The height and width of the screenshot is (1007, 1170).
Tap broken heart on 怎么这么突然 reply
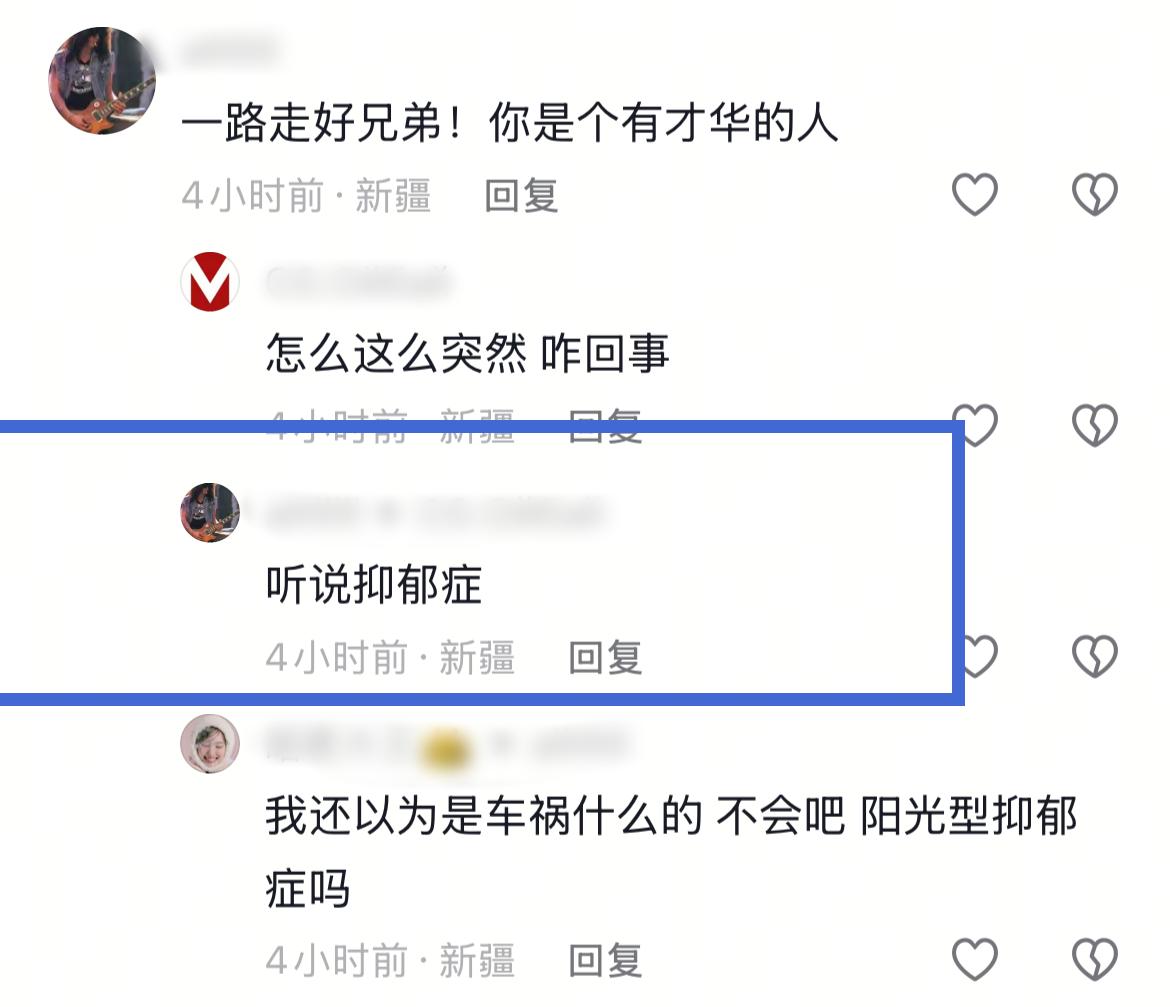pos(1095,425)
